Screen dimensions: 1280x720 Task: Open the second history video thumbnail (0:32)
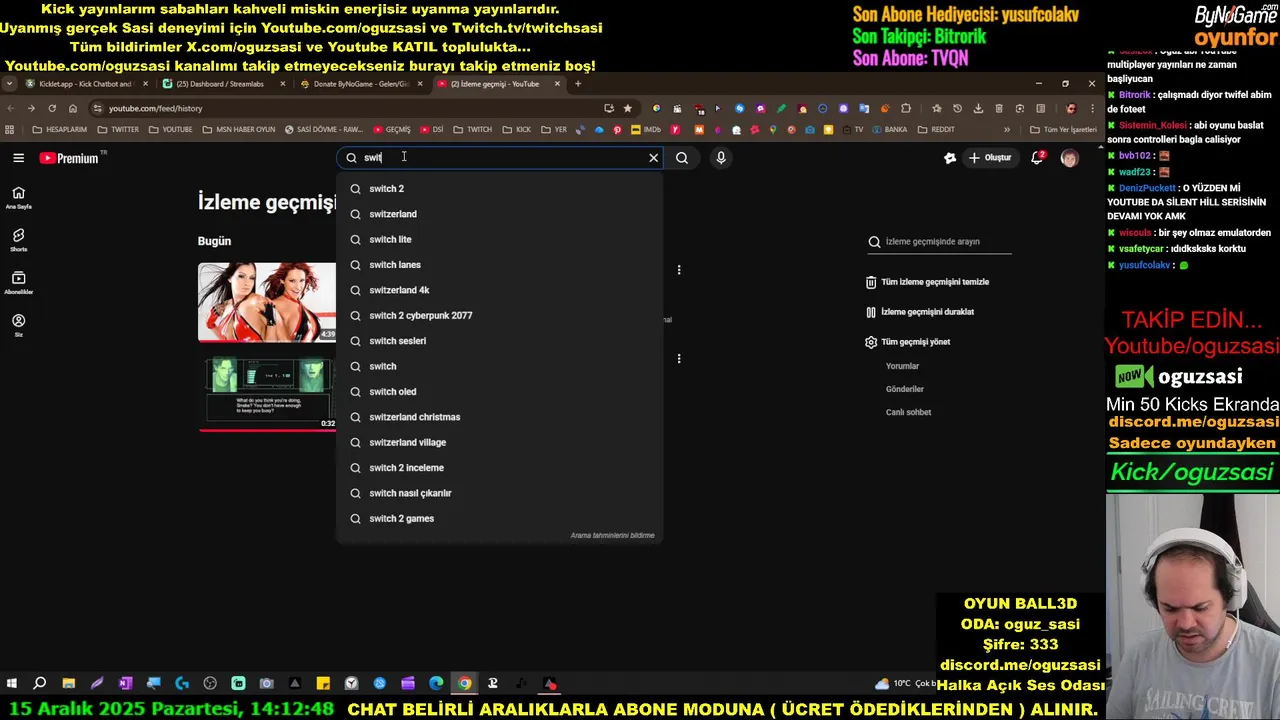267,394
